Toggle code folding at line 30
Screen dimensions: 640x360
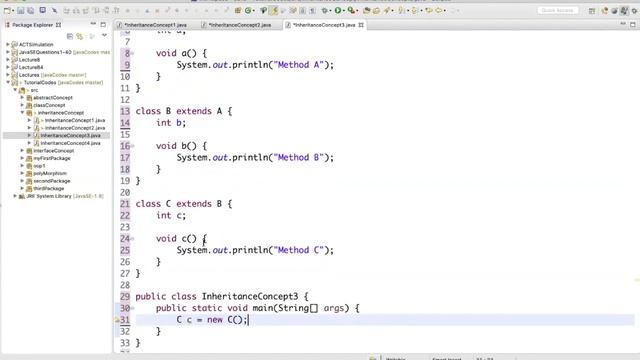133,308
